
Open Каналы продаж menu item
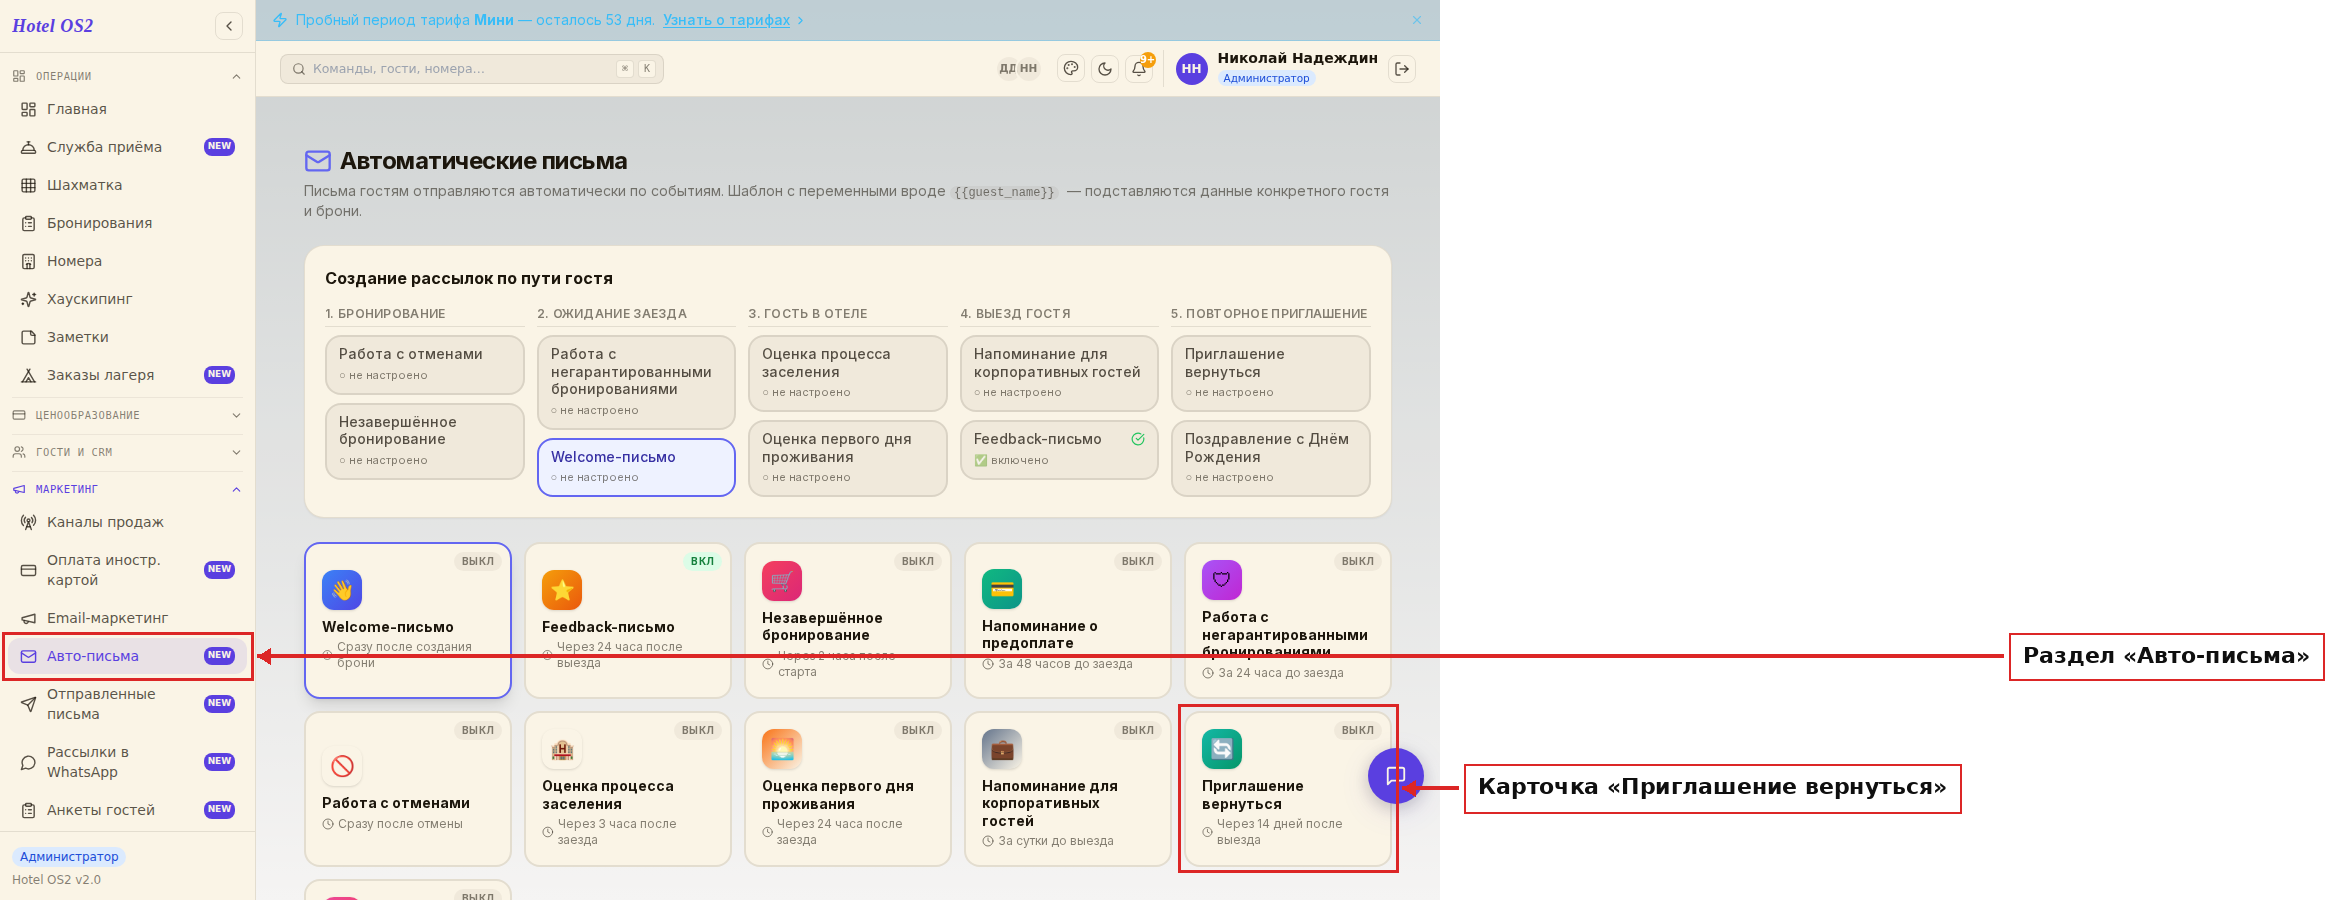pyautogui.click(x=127, y=522)
